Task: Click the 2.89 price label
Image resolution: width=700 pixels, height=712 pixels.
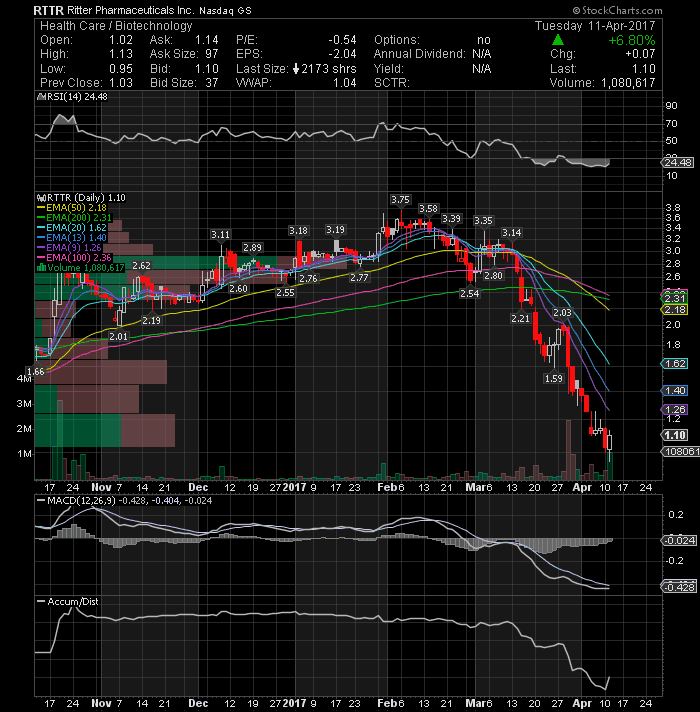Action: (x=252, y=248)
